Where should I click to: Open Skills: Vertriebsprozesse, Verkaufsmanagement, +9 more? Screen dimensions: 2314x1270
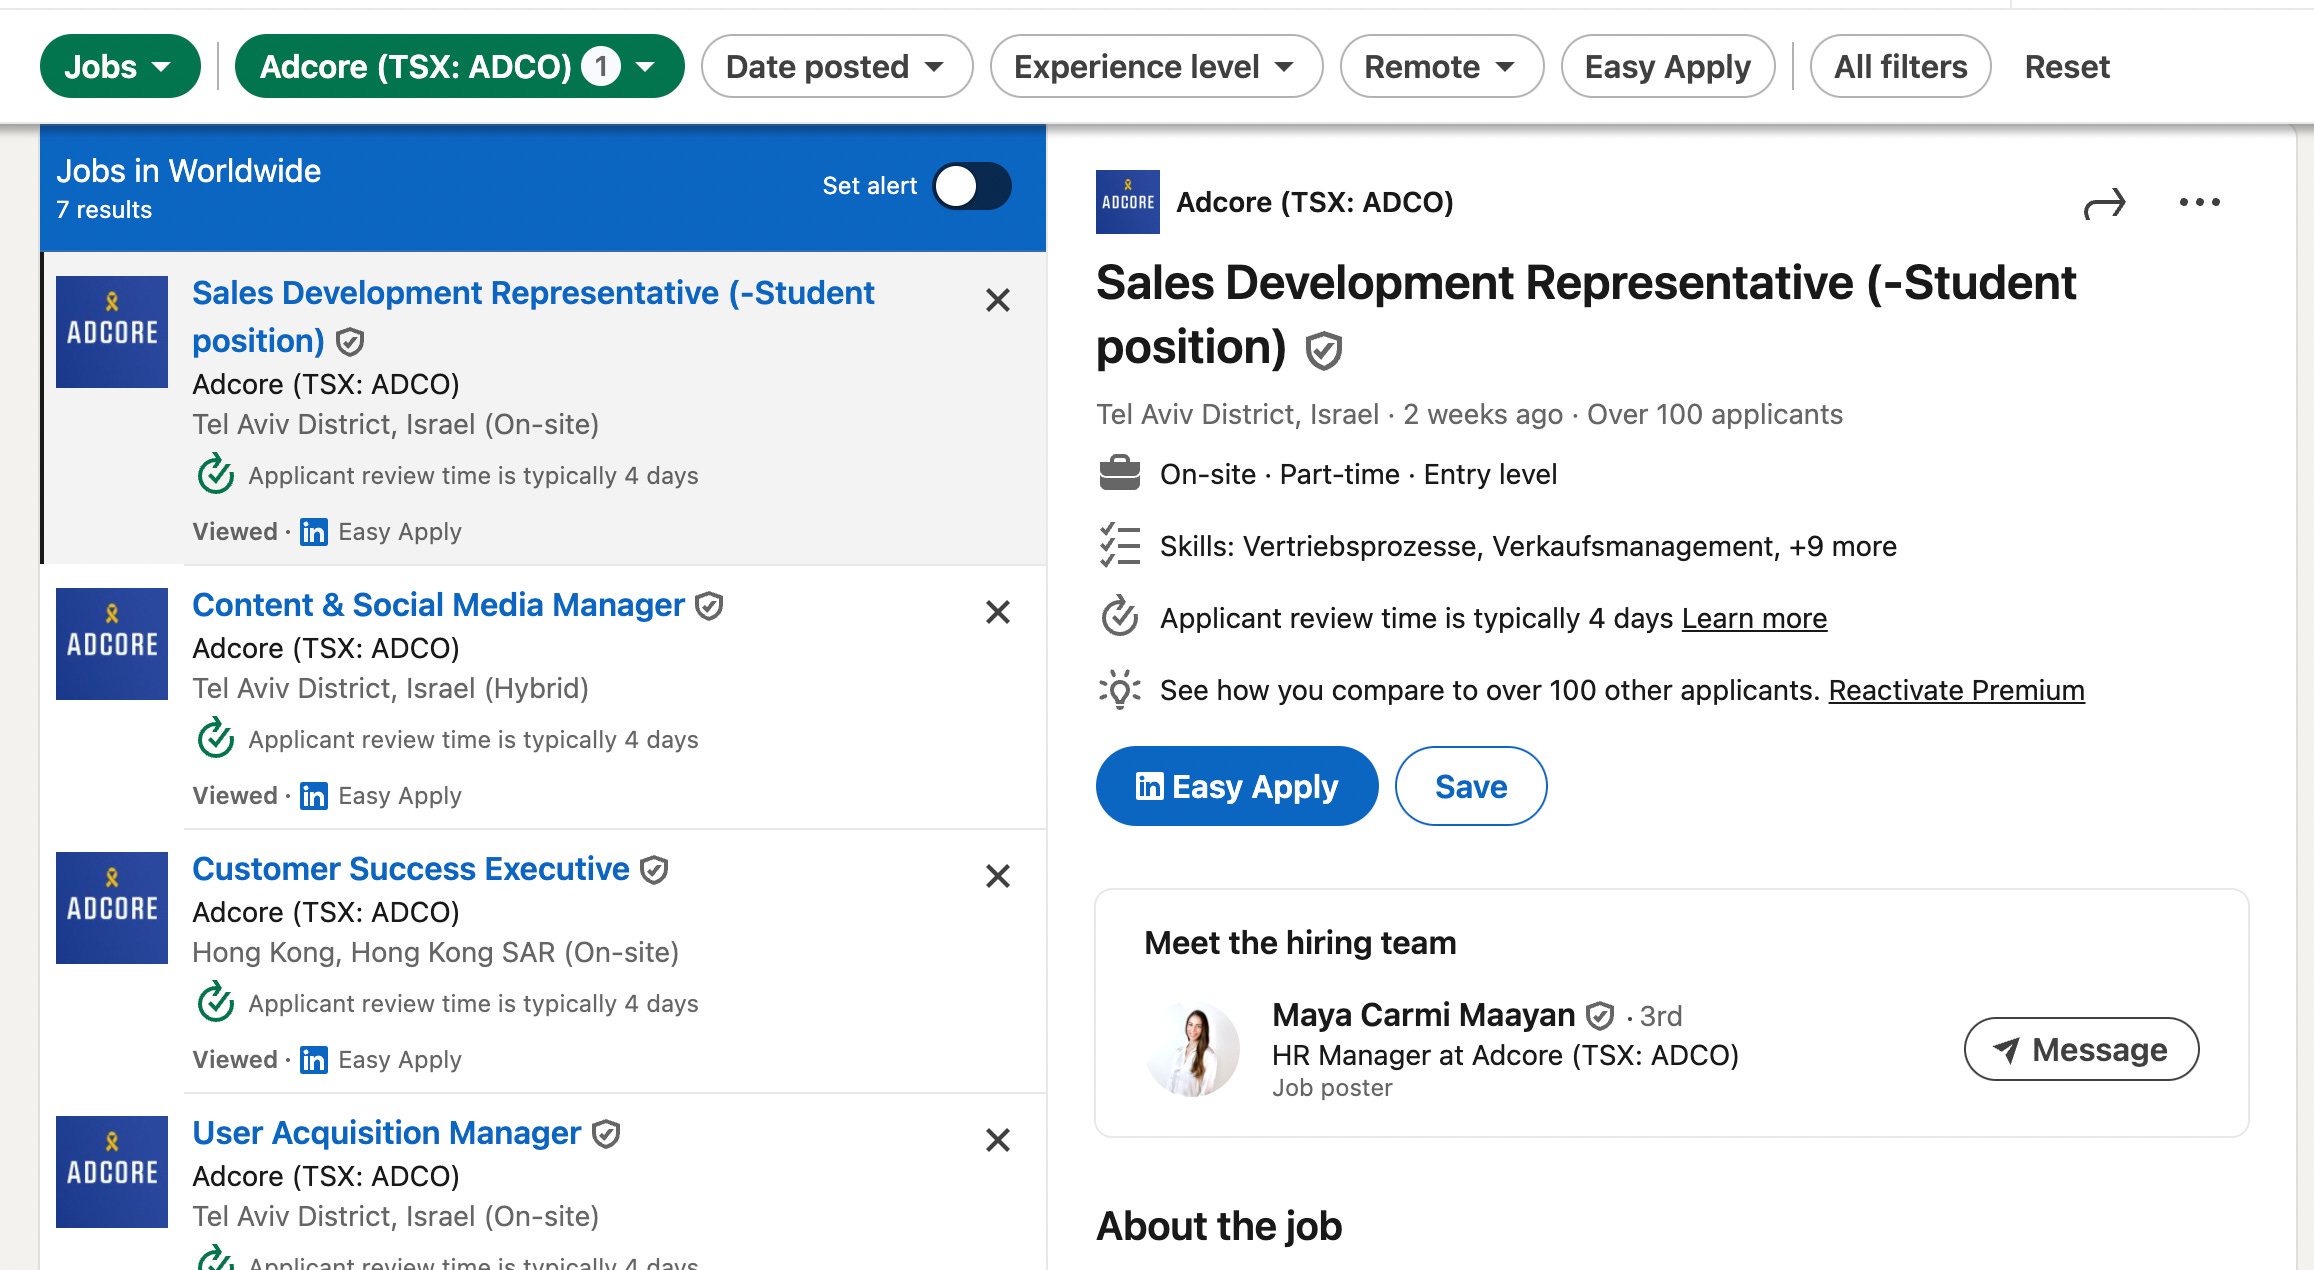tap(1528, 546)
